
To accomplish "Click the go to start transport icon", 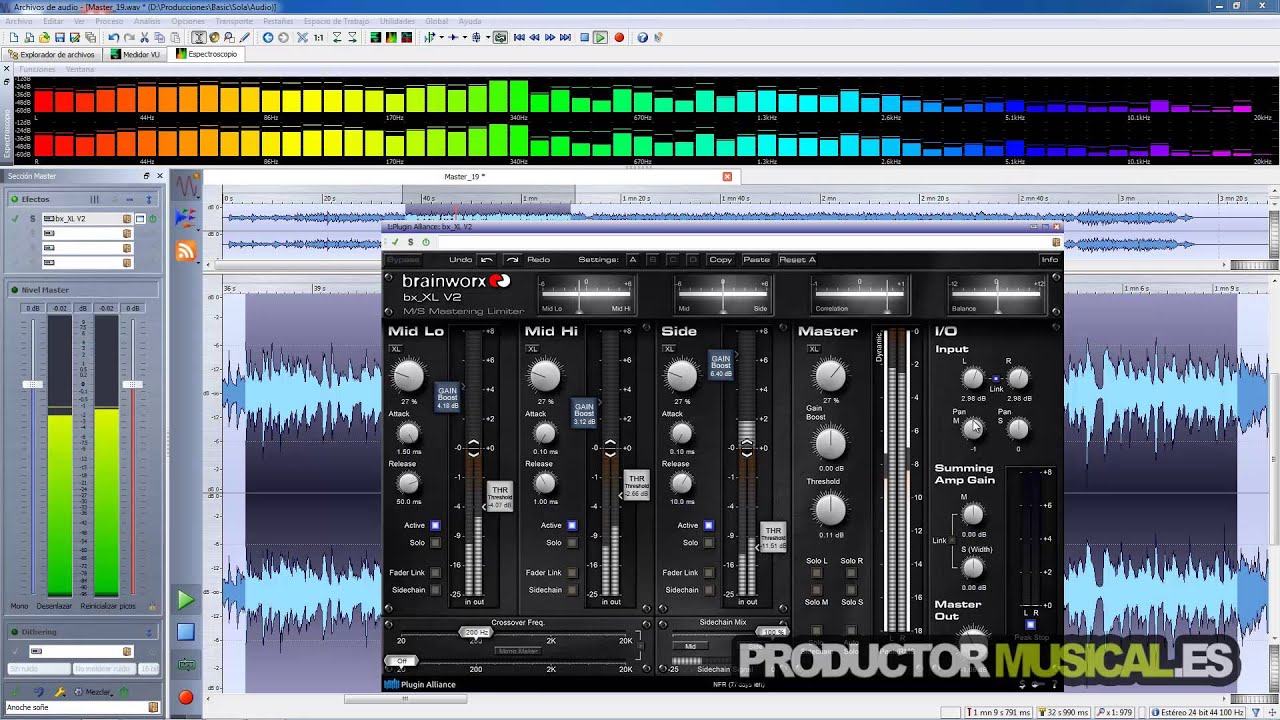I will [519, 37].
